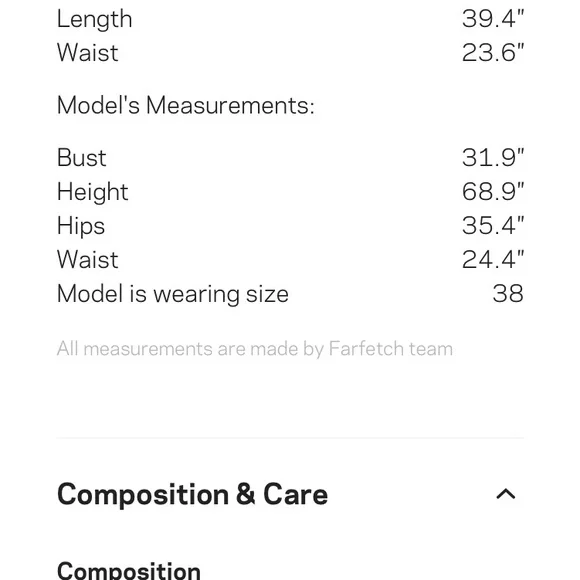Image resolution: width=580 pixels, height=580 pixels.
Task: Click the 23.6" waist value under Length
Action: [x=493, y=53]
